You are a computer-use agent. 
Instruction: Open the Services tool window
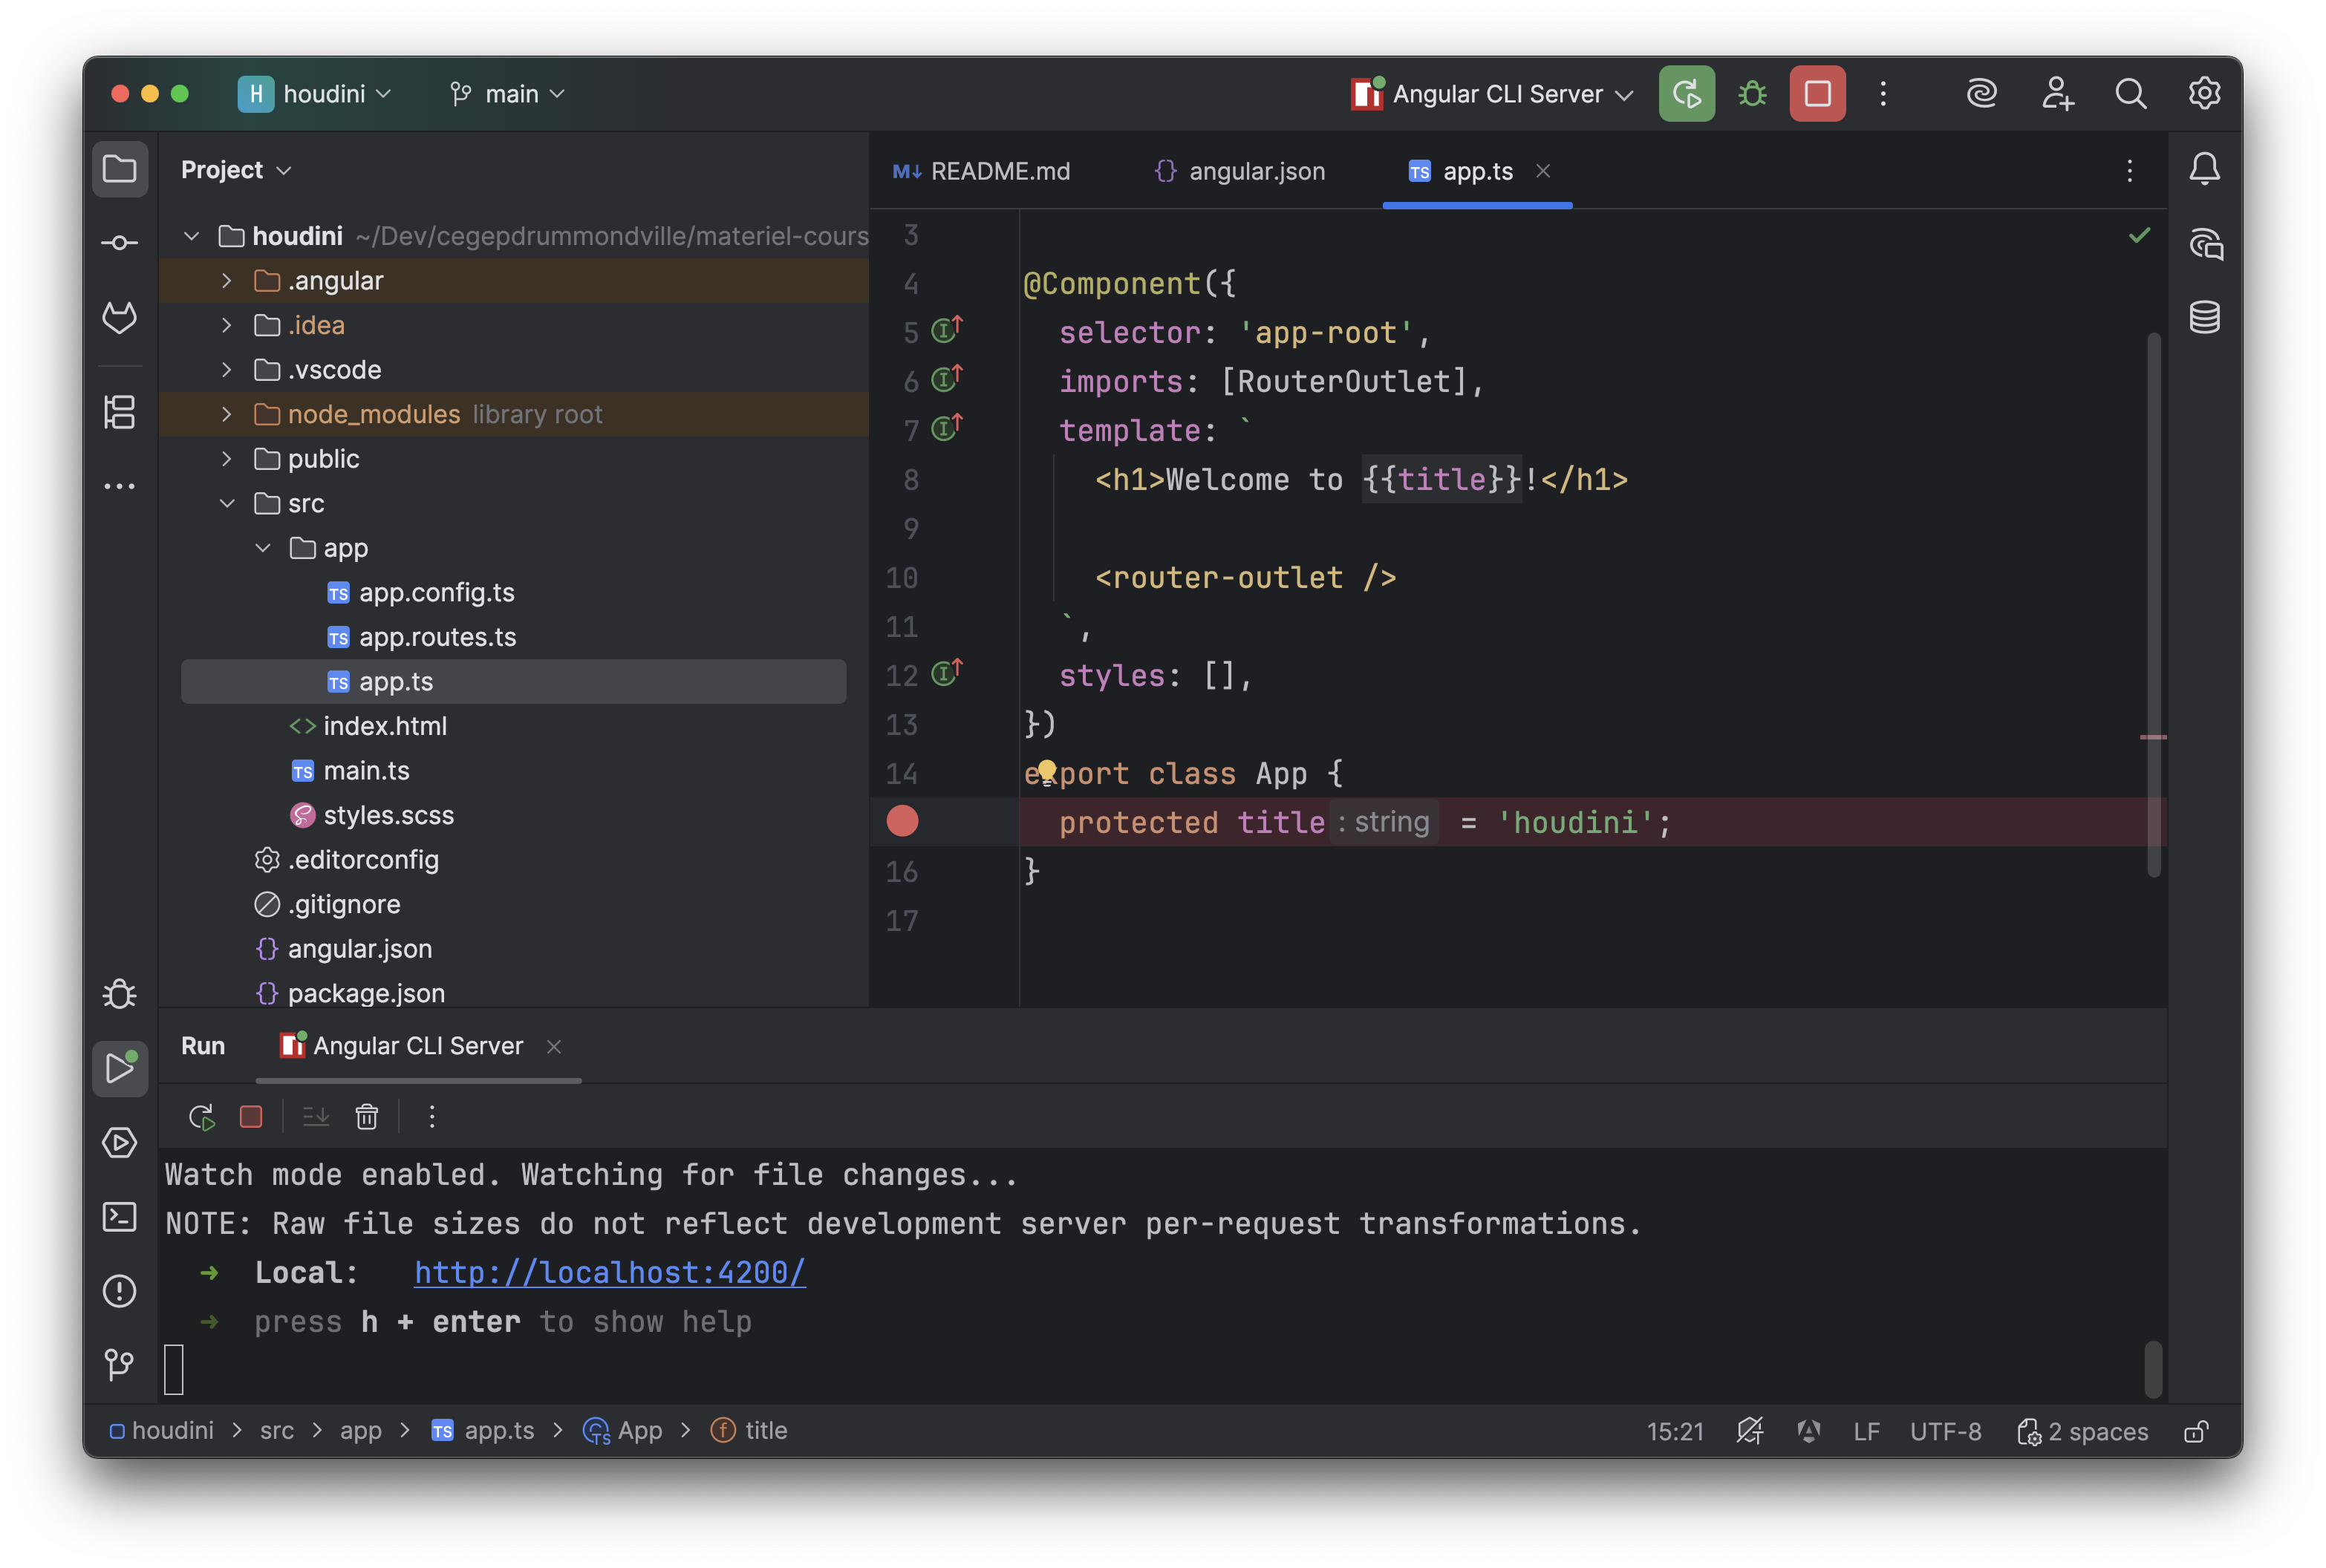tap(120, 1143)
